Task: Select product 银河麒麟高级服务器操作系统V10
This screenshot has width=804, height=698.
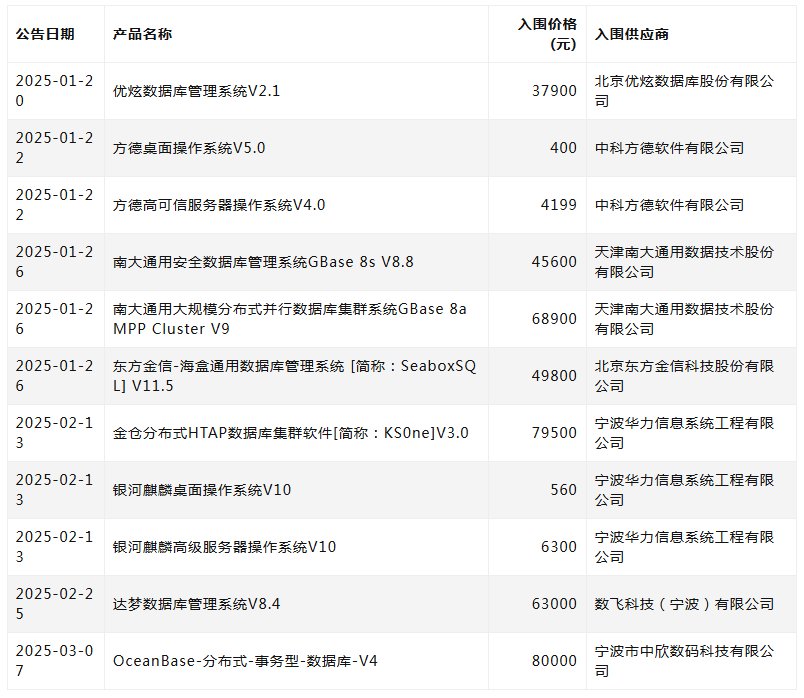Action: [225, 547]
